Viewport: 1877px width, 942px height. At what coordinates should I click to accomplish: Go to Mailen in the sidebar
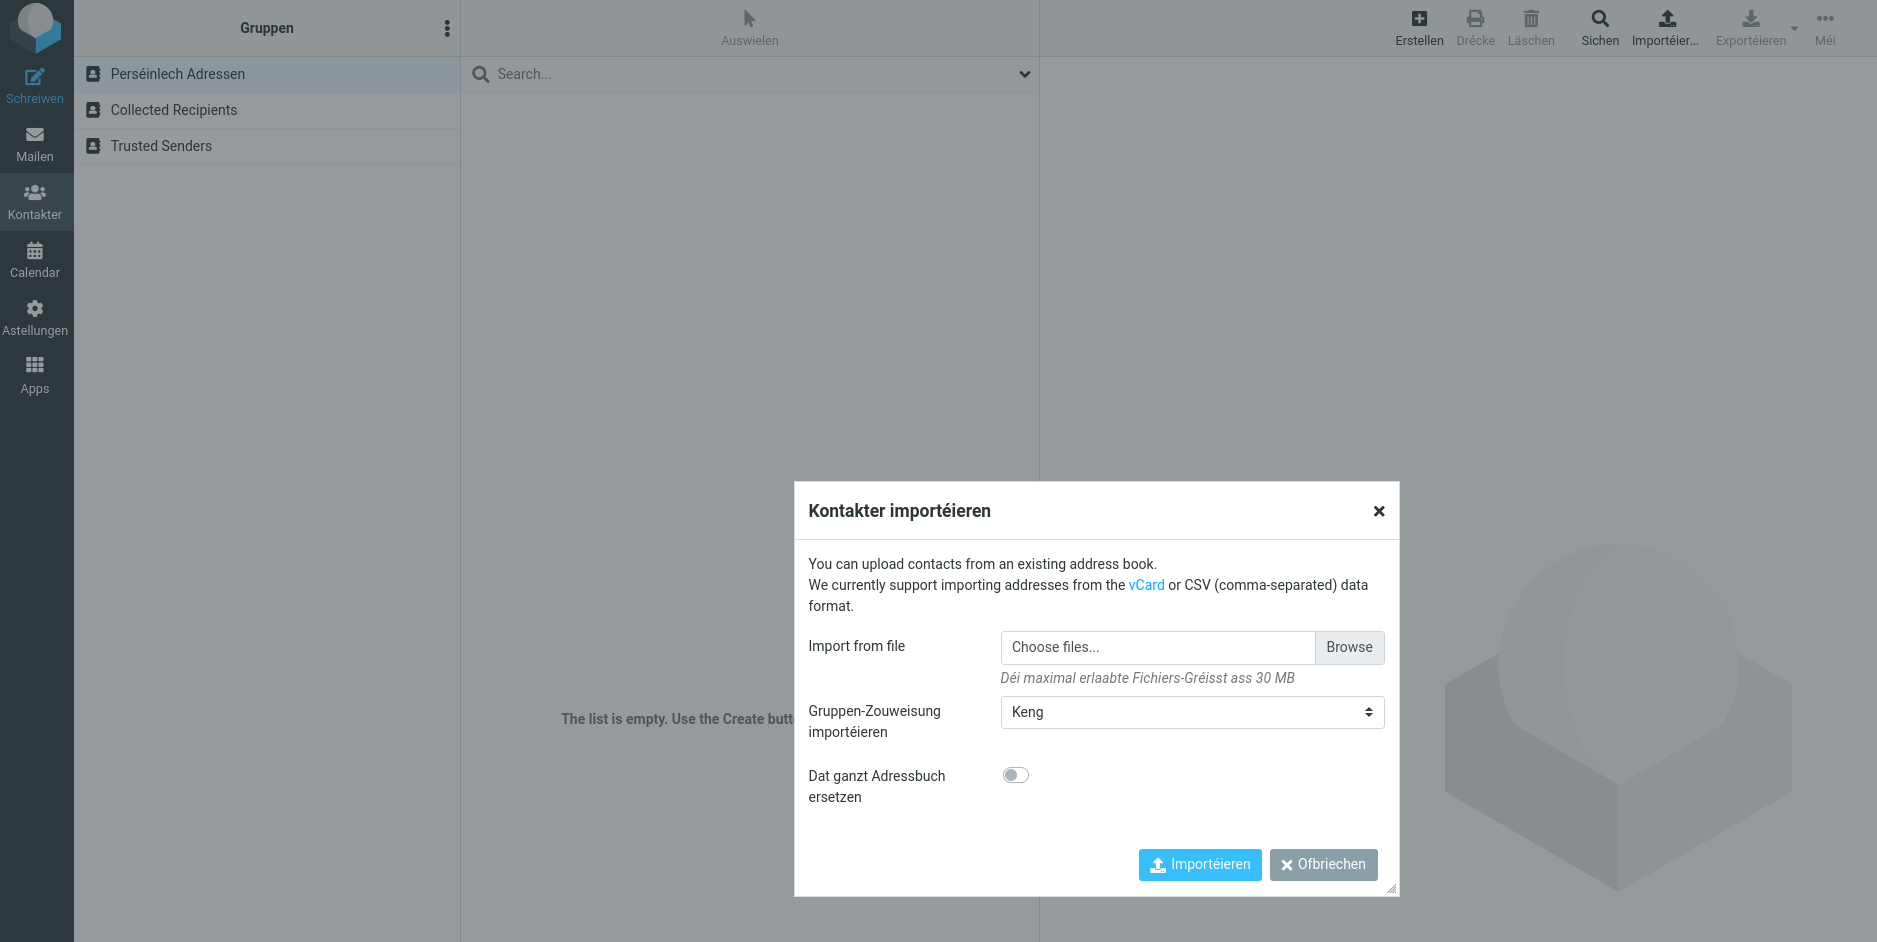pyautogui.click(x=35, y=144)
